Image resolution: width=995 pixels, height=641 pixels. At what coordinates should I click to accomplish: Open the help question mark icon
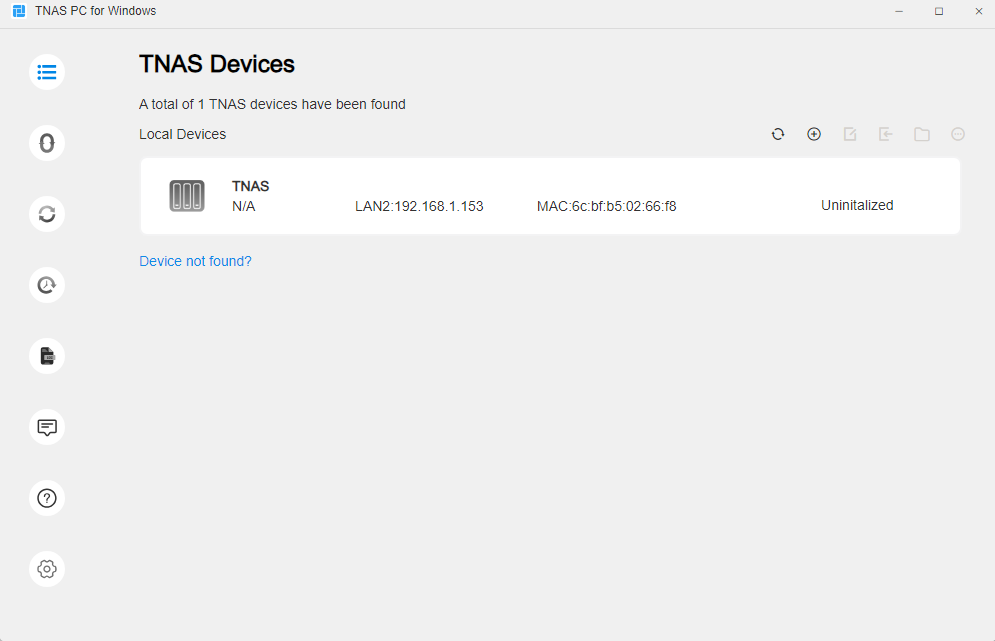(47, 498)
